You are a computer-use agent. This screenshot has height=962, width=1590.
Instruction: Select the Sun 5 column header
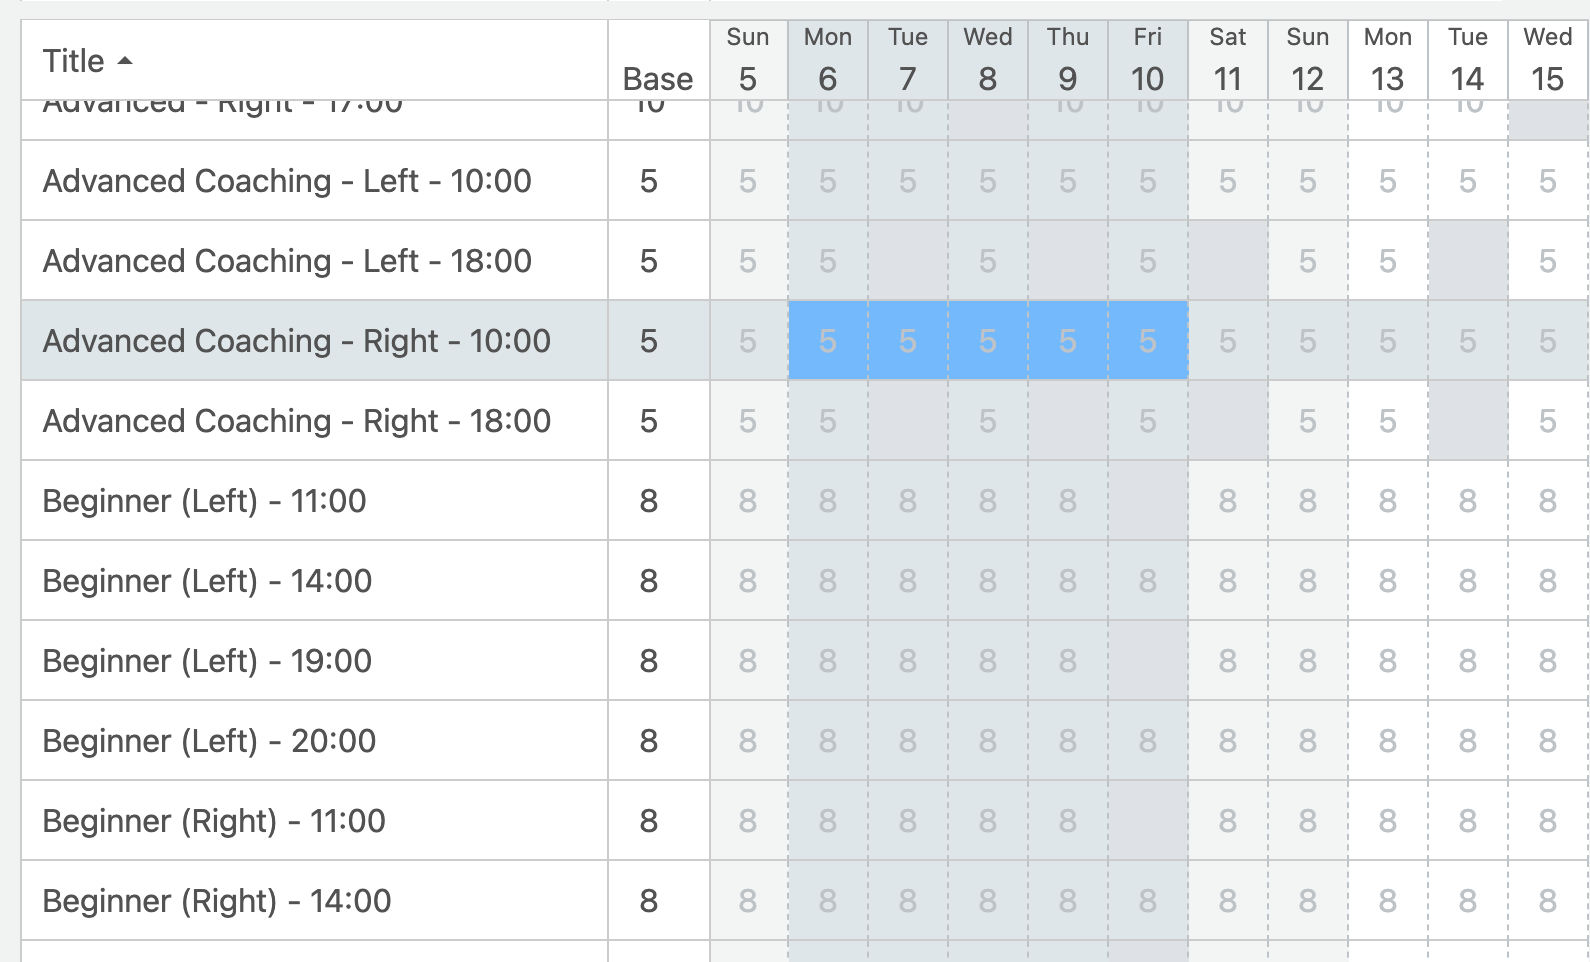click(748, 60)
